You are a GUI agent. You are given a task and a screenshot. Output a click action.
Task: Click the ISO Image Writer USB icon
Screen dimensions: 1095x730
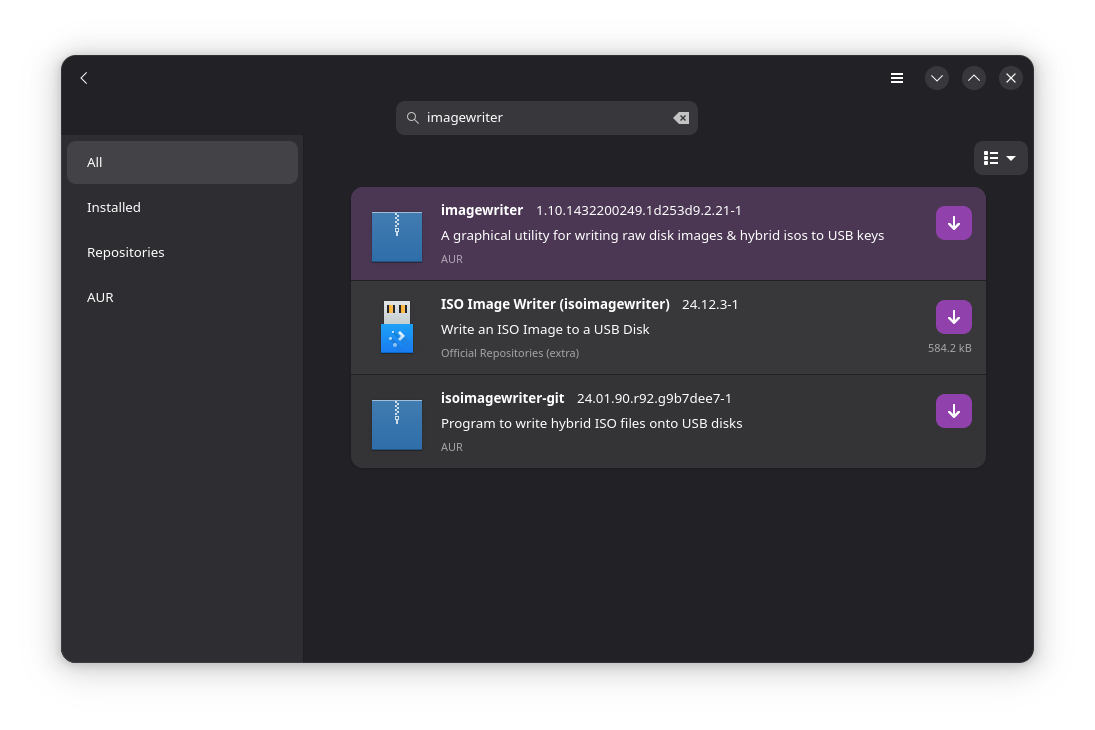tap(397, 327)
